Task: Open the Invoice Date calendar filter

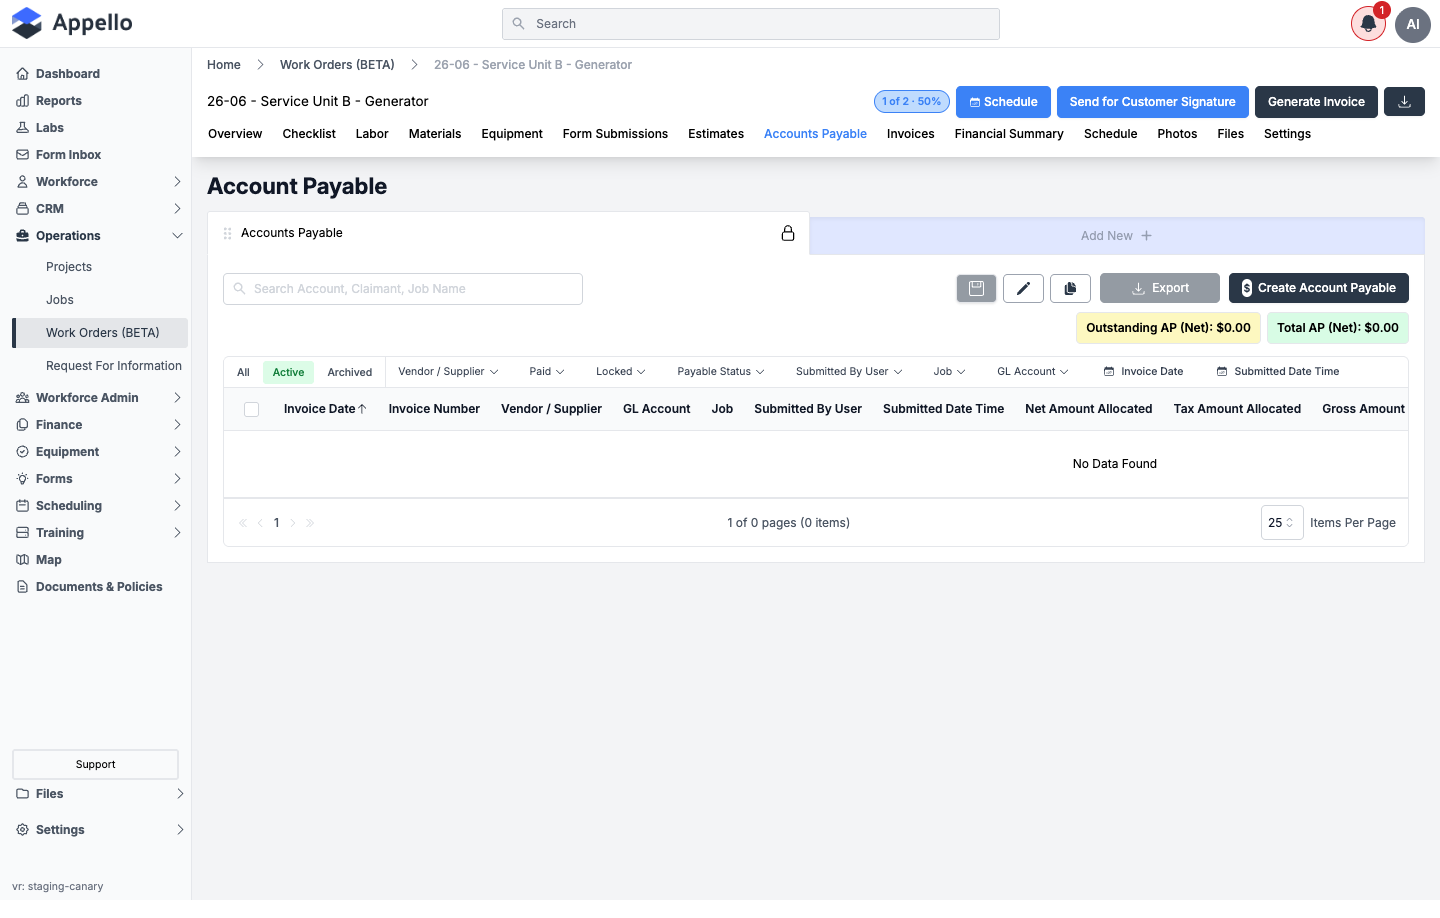Action: pyautogui.click(x=1143, y=372)
